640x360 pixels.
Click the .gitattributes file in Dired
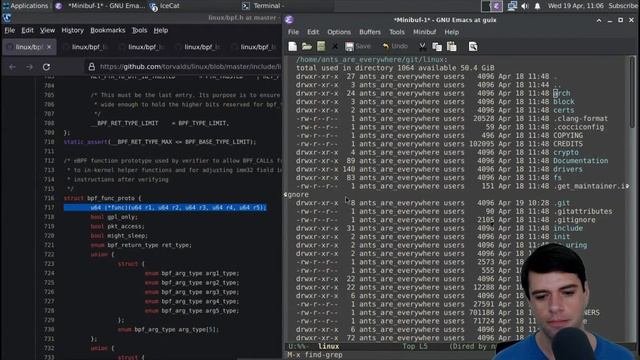pyautogui.click(x=583, y=211)
